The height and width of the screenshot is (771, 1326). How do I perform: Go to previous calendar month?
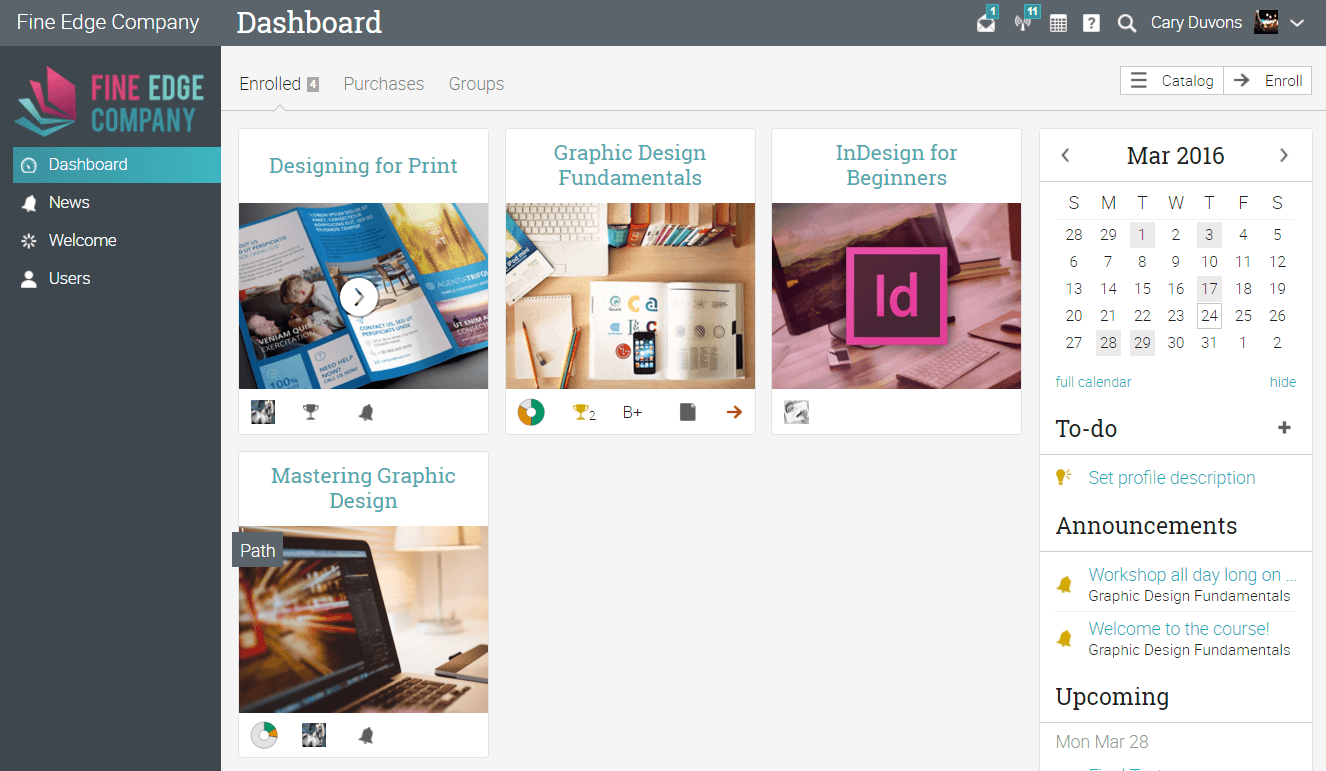[1066, 155]
